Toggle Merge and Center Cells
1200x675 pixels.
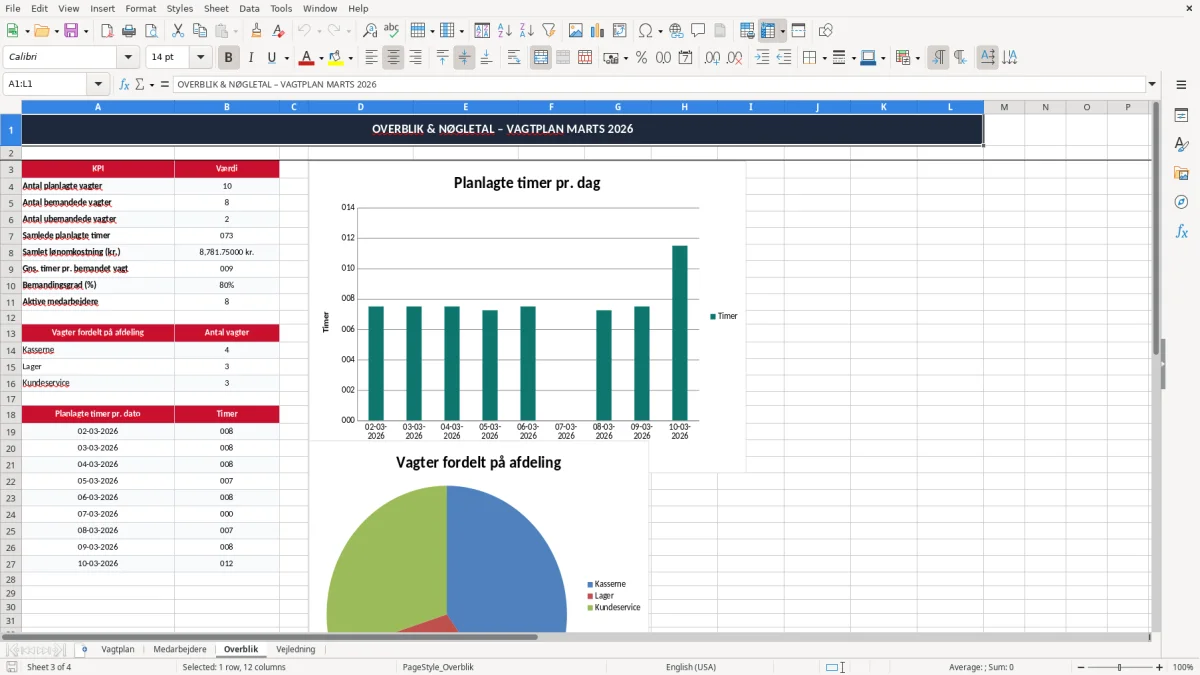click(x=541, y=58)
